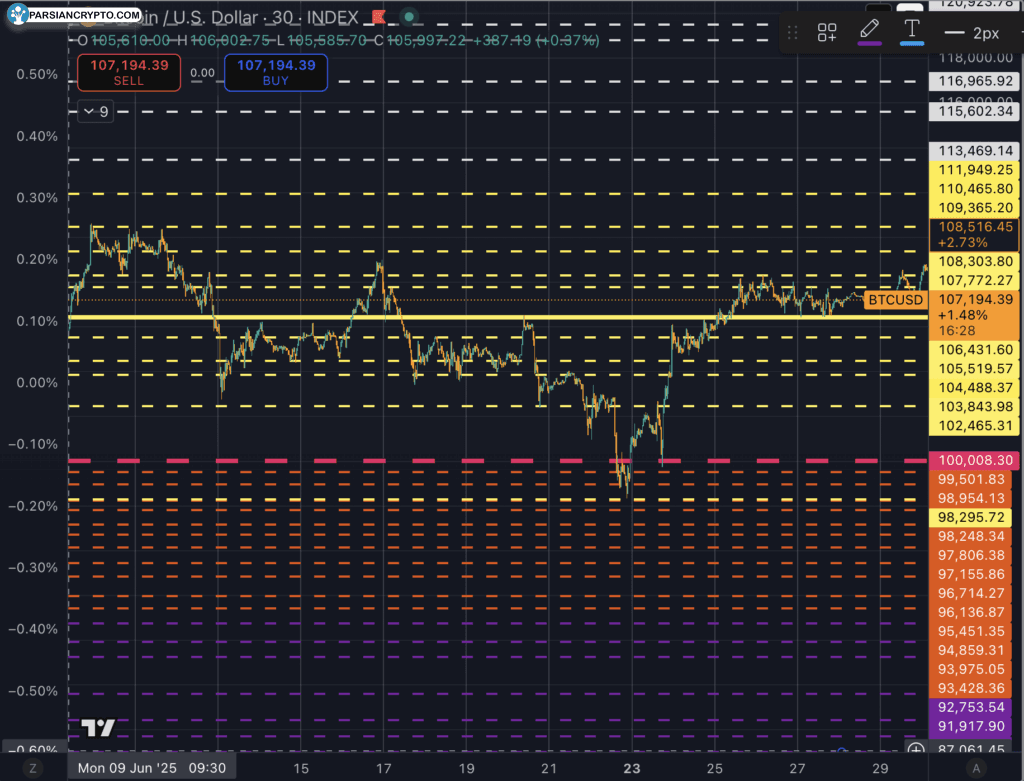The width and height of the screenshot is (1024, 781).
Task: Grab the floating drawing toolbar drag handle
Action: [792, 32]
